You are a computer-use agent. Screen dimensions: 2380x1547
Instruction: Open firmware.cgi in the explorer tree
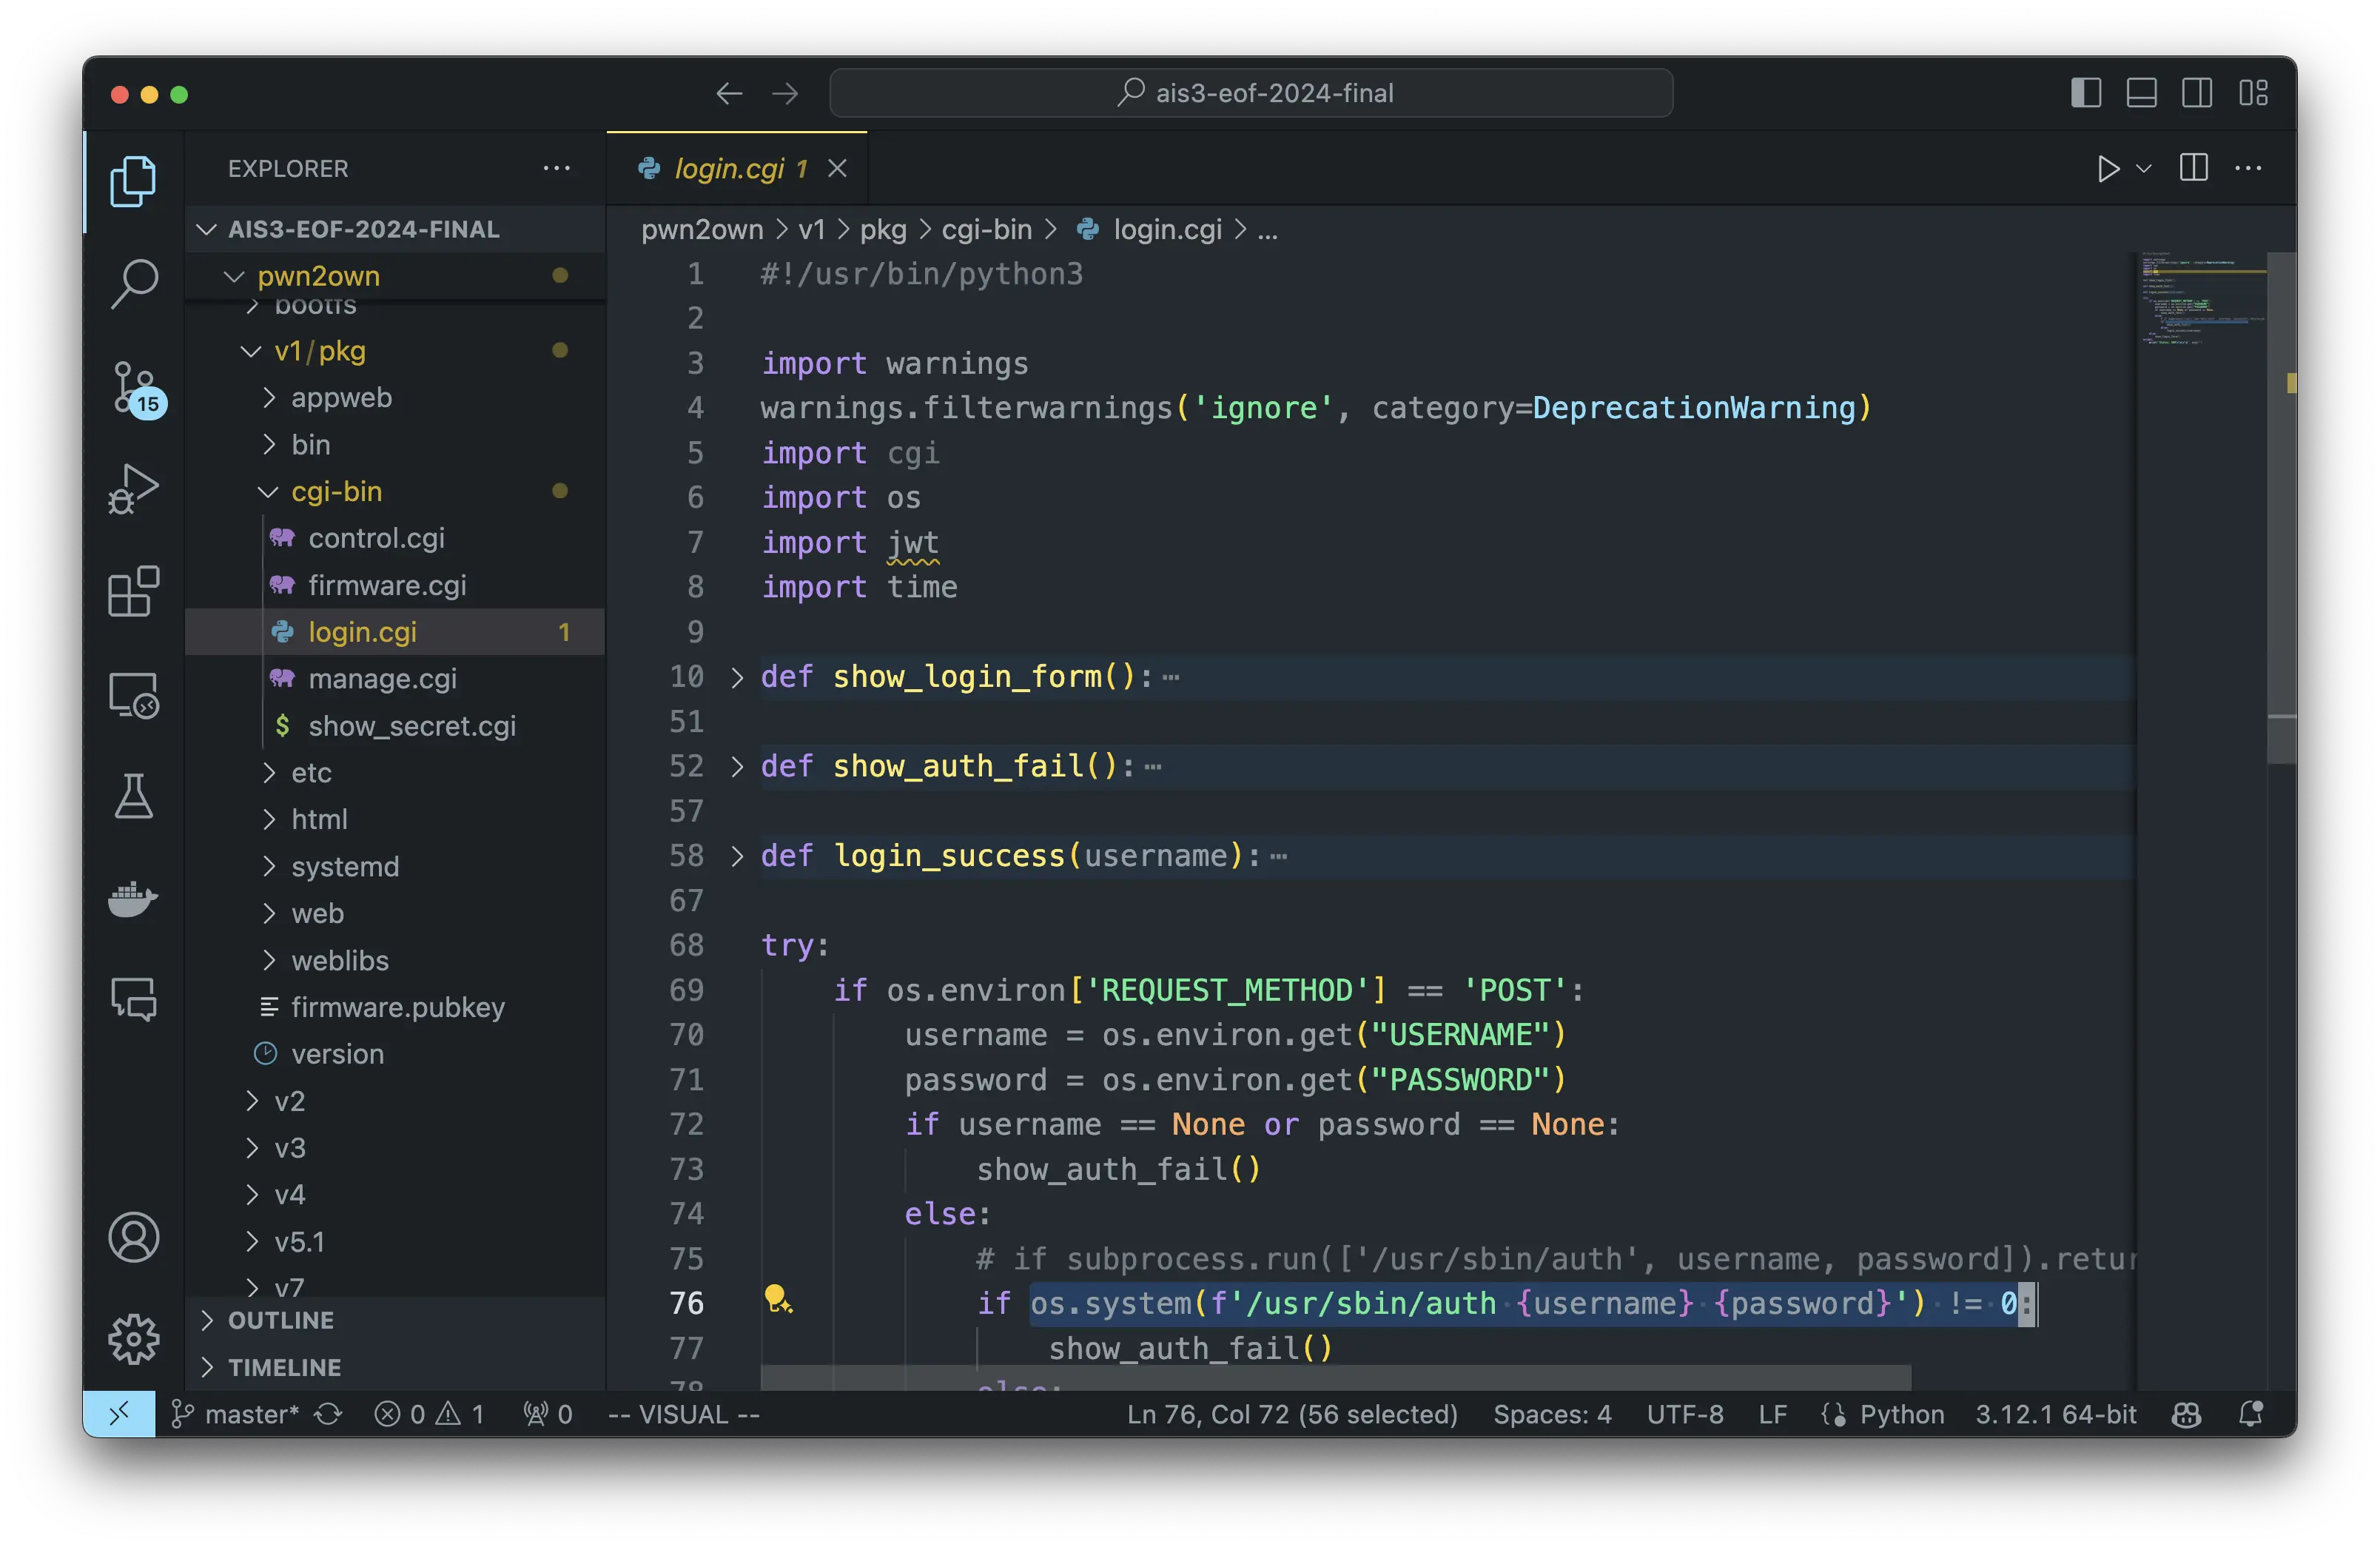(387, 585)
